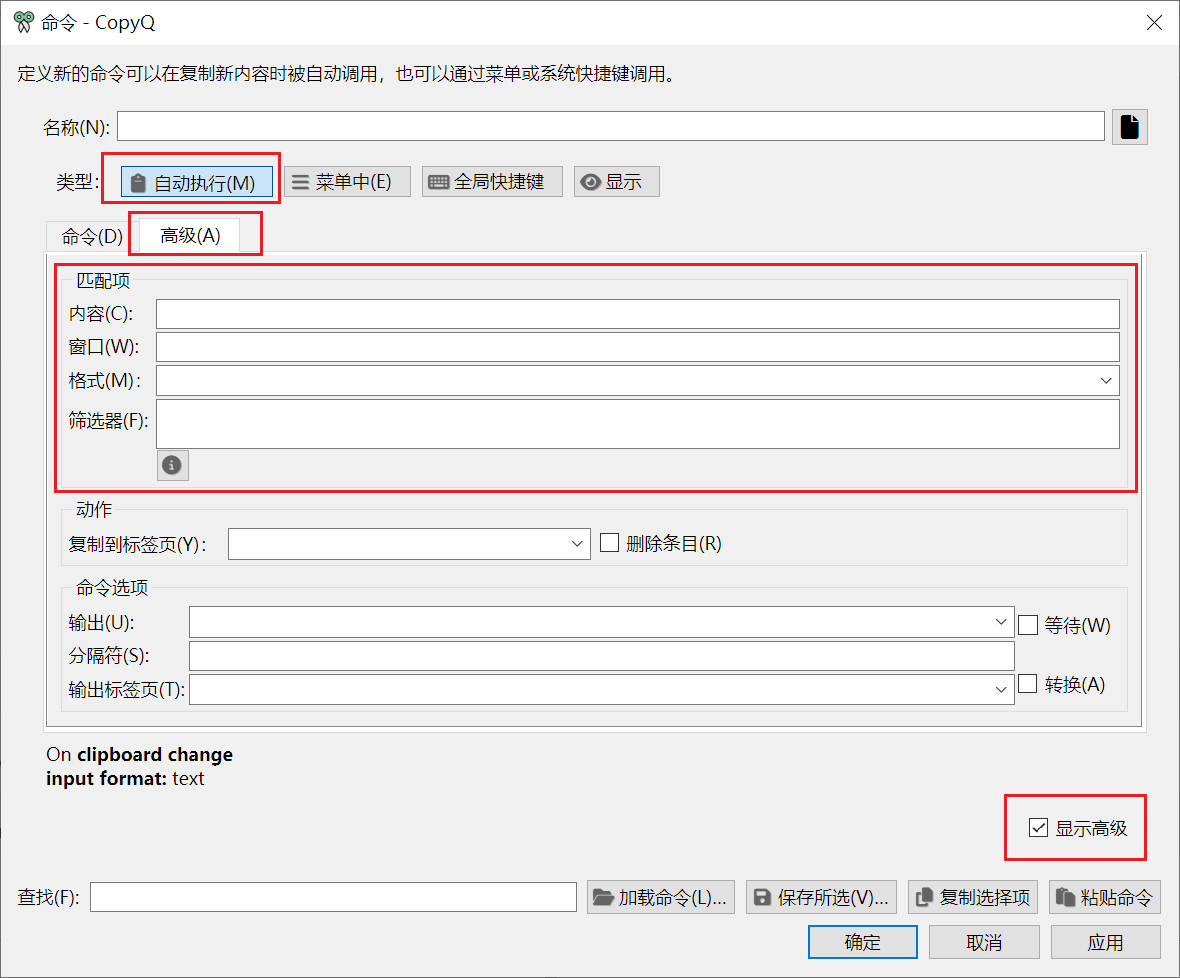The height and width of the screenshot is (978, 1180).
Task: Click the 保存所选(V)... button
Action: (821, 897)
